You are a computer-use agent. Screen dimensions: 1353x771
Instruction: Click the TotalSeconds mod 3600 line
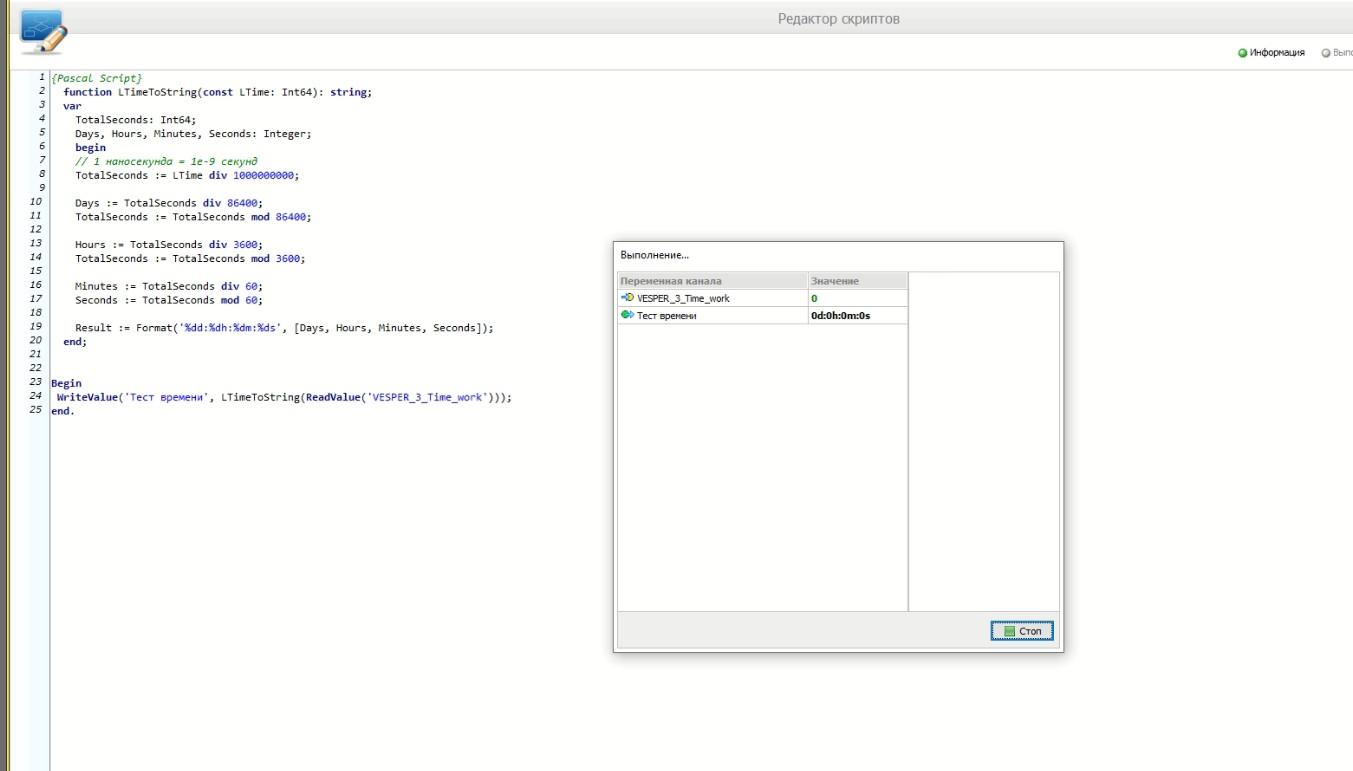190,258
